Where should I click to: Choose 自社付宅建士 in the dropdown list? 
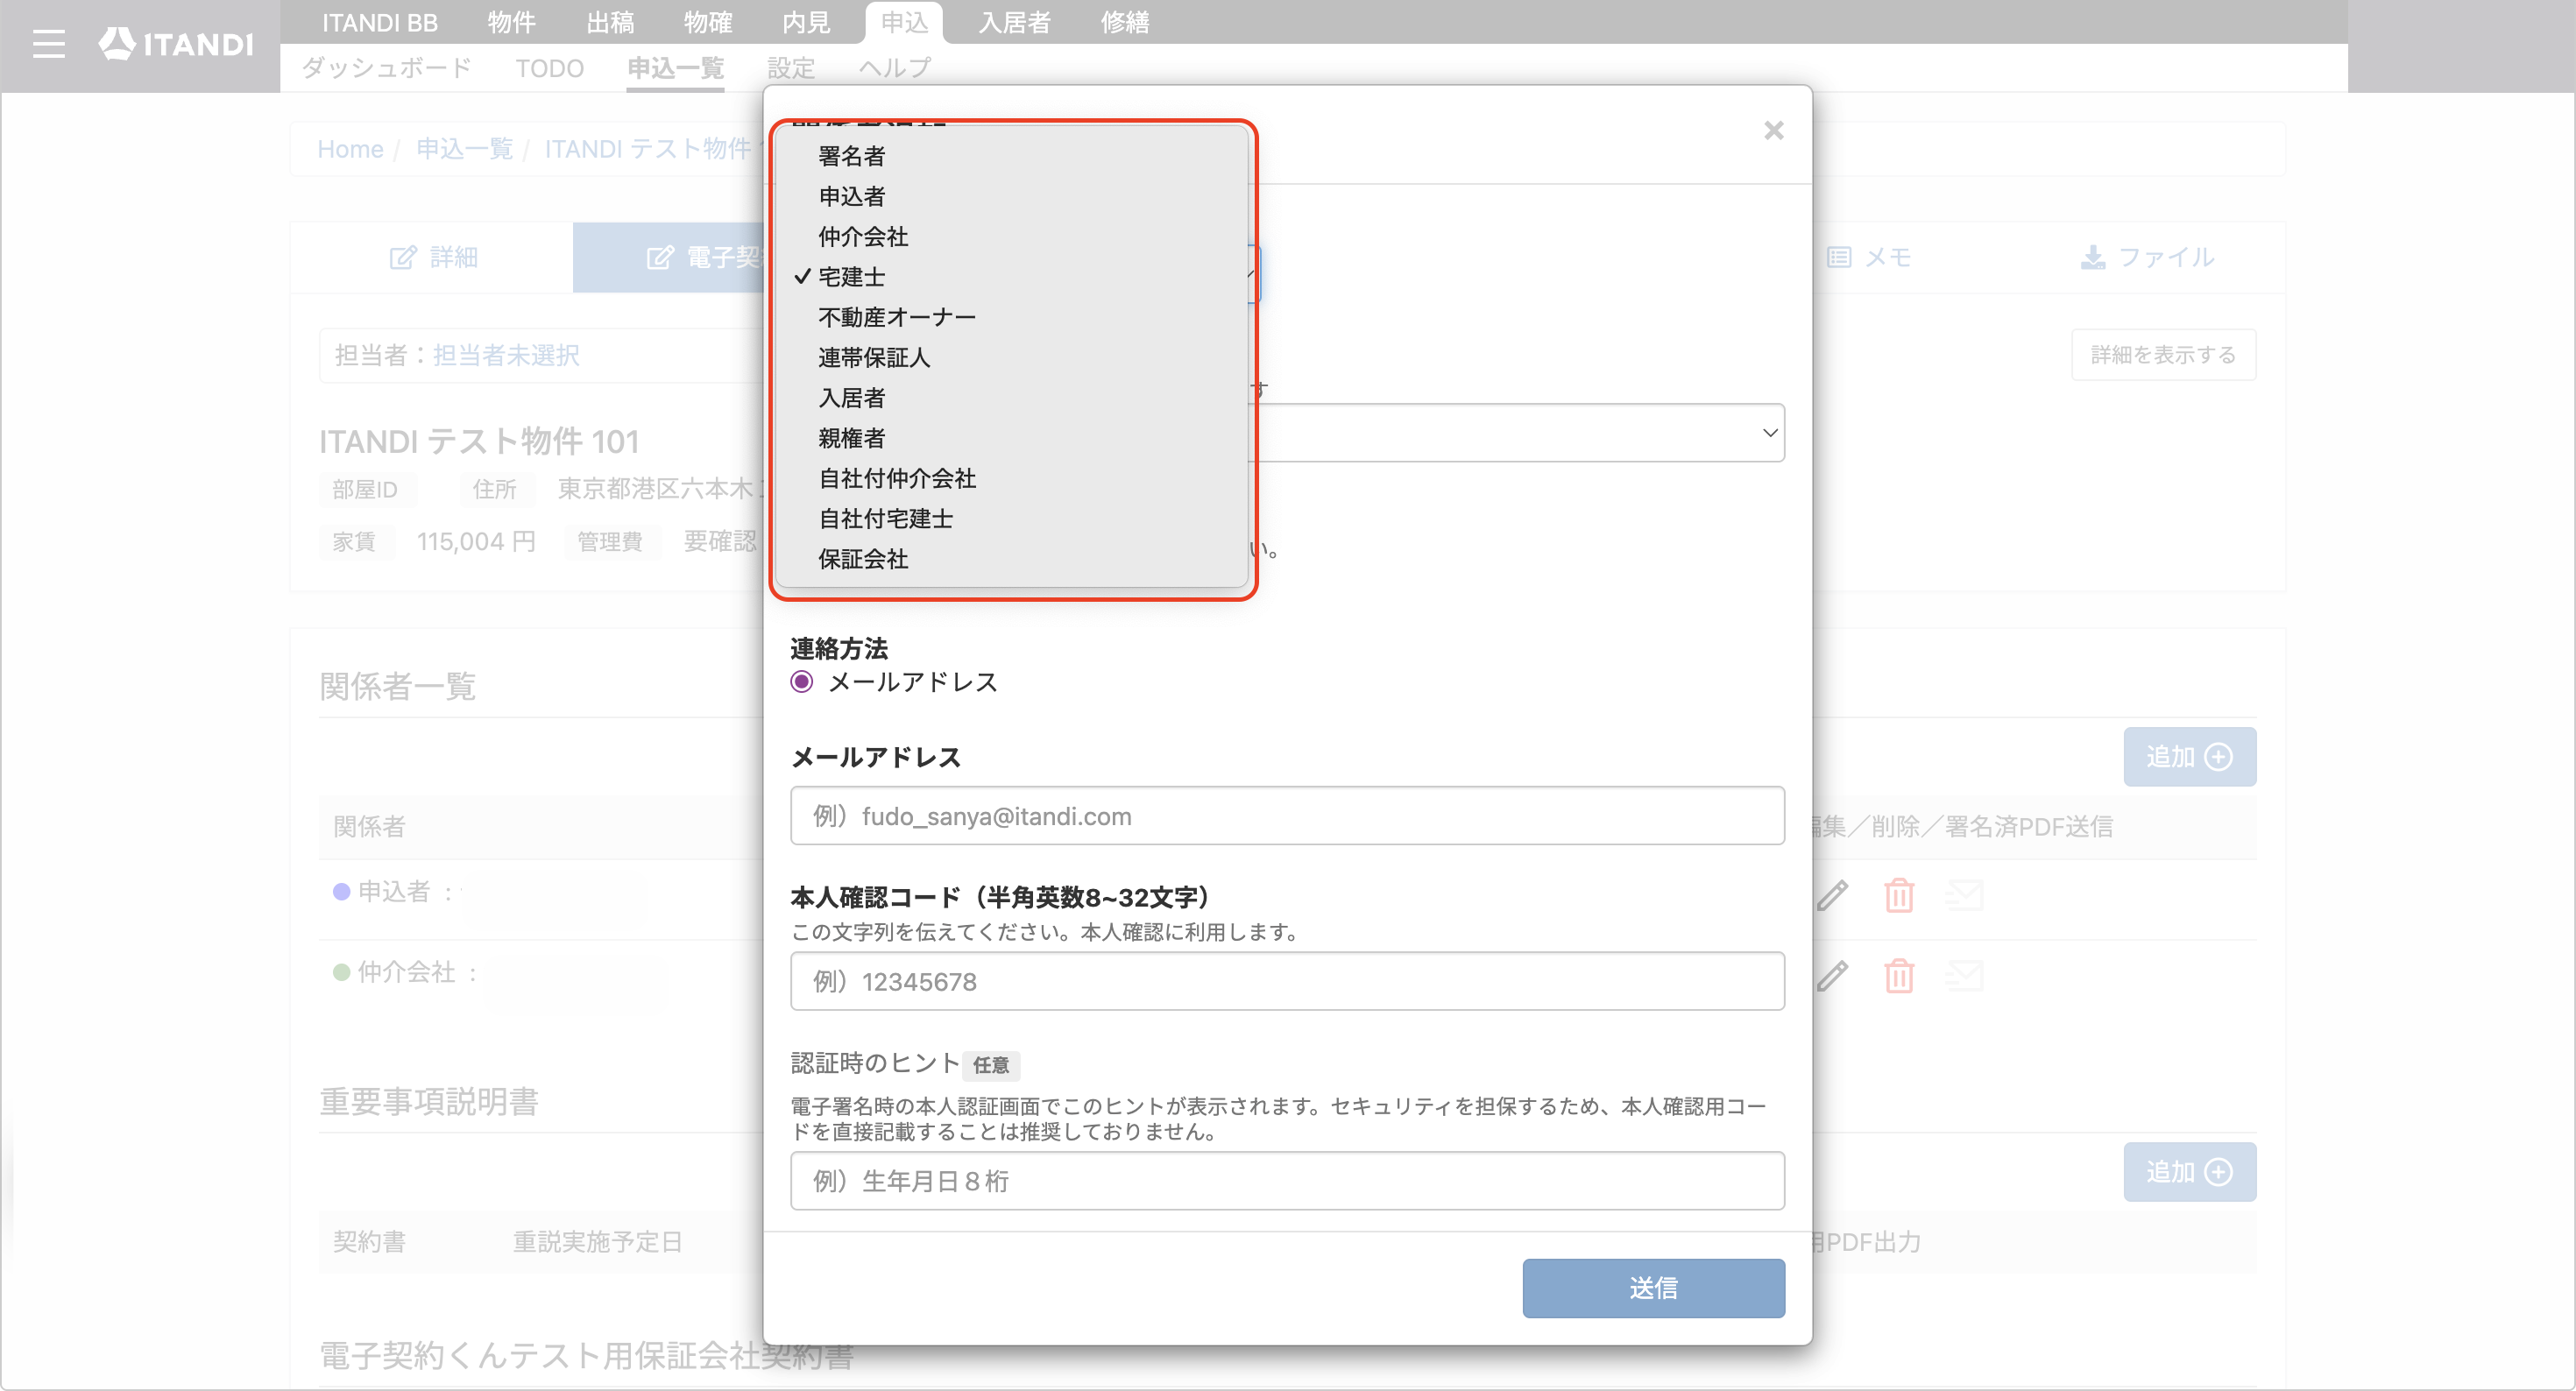pos(1012,519)
